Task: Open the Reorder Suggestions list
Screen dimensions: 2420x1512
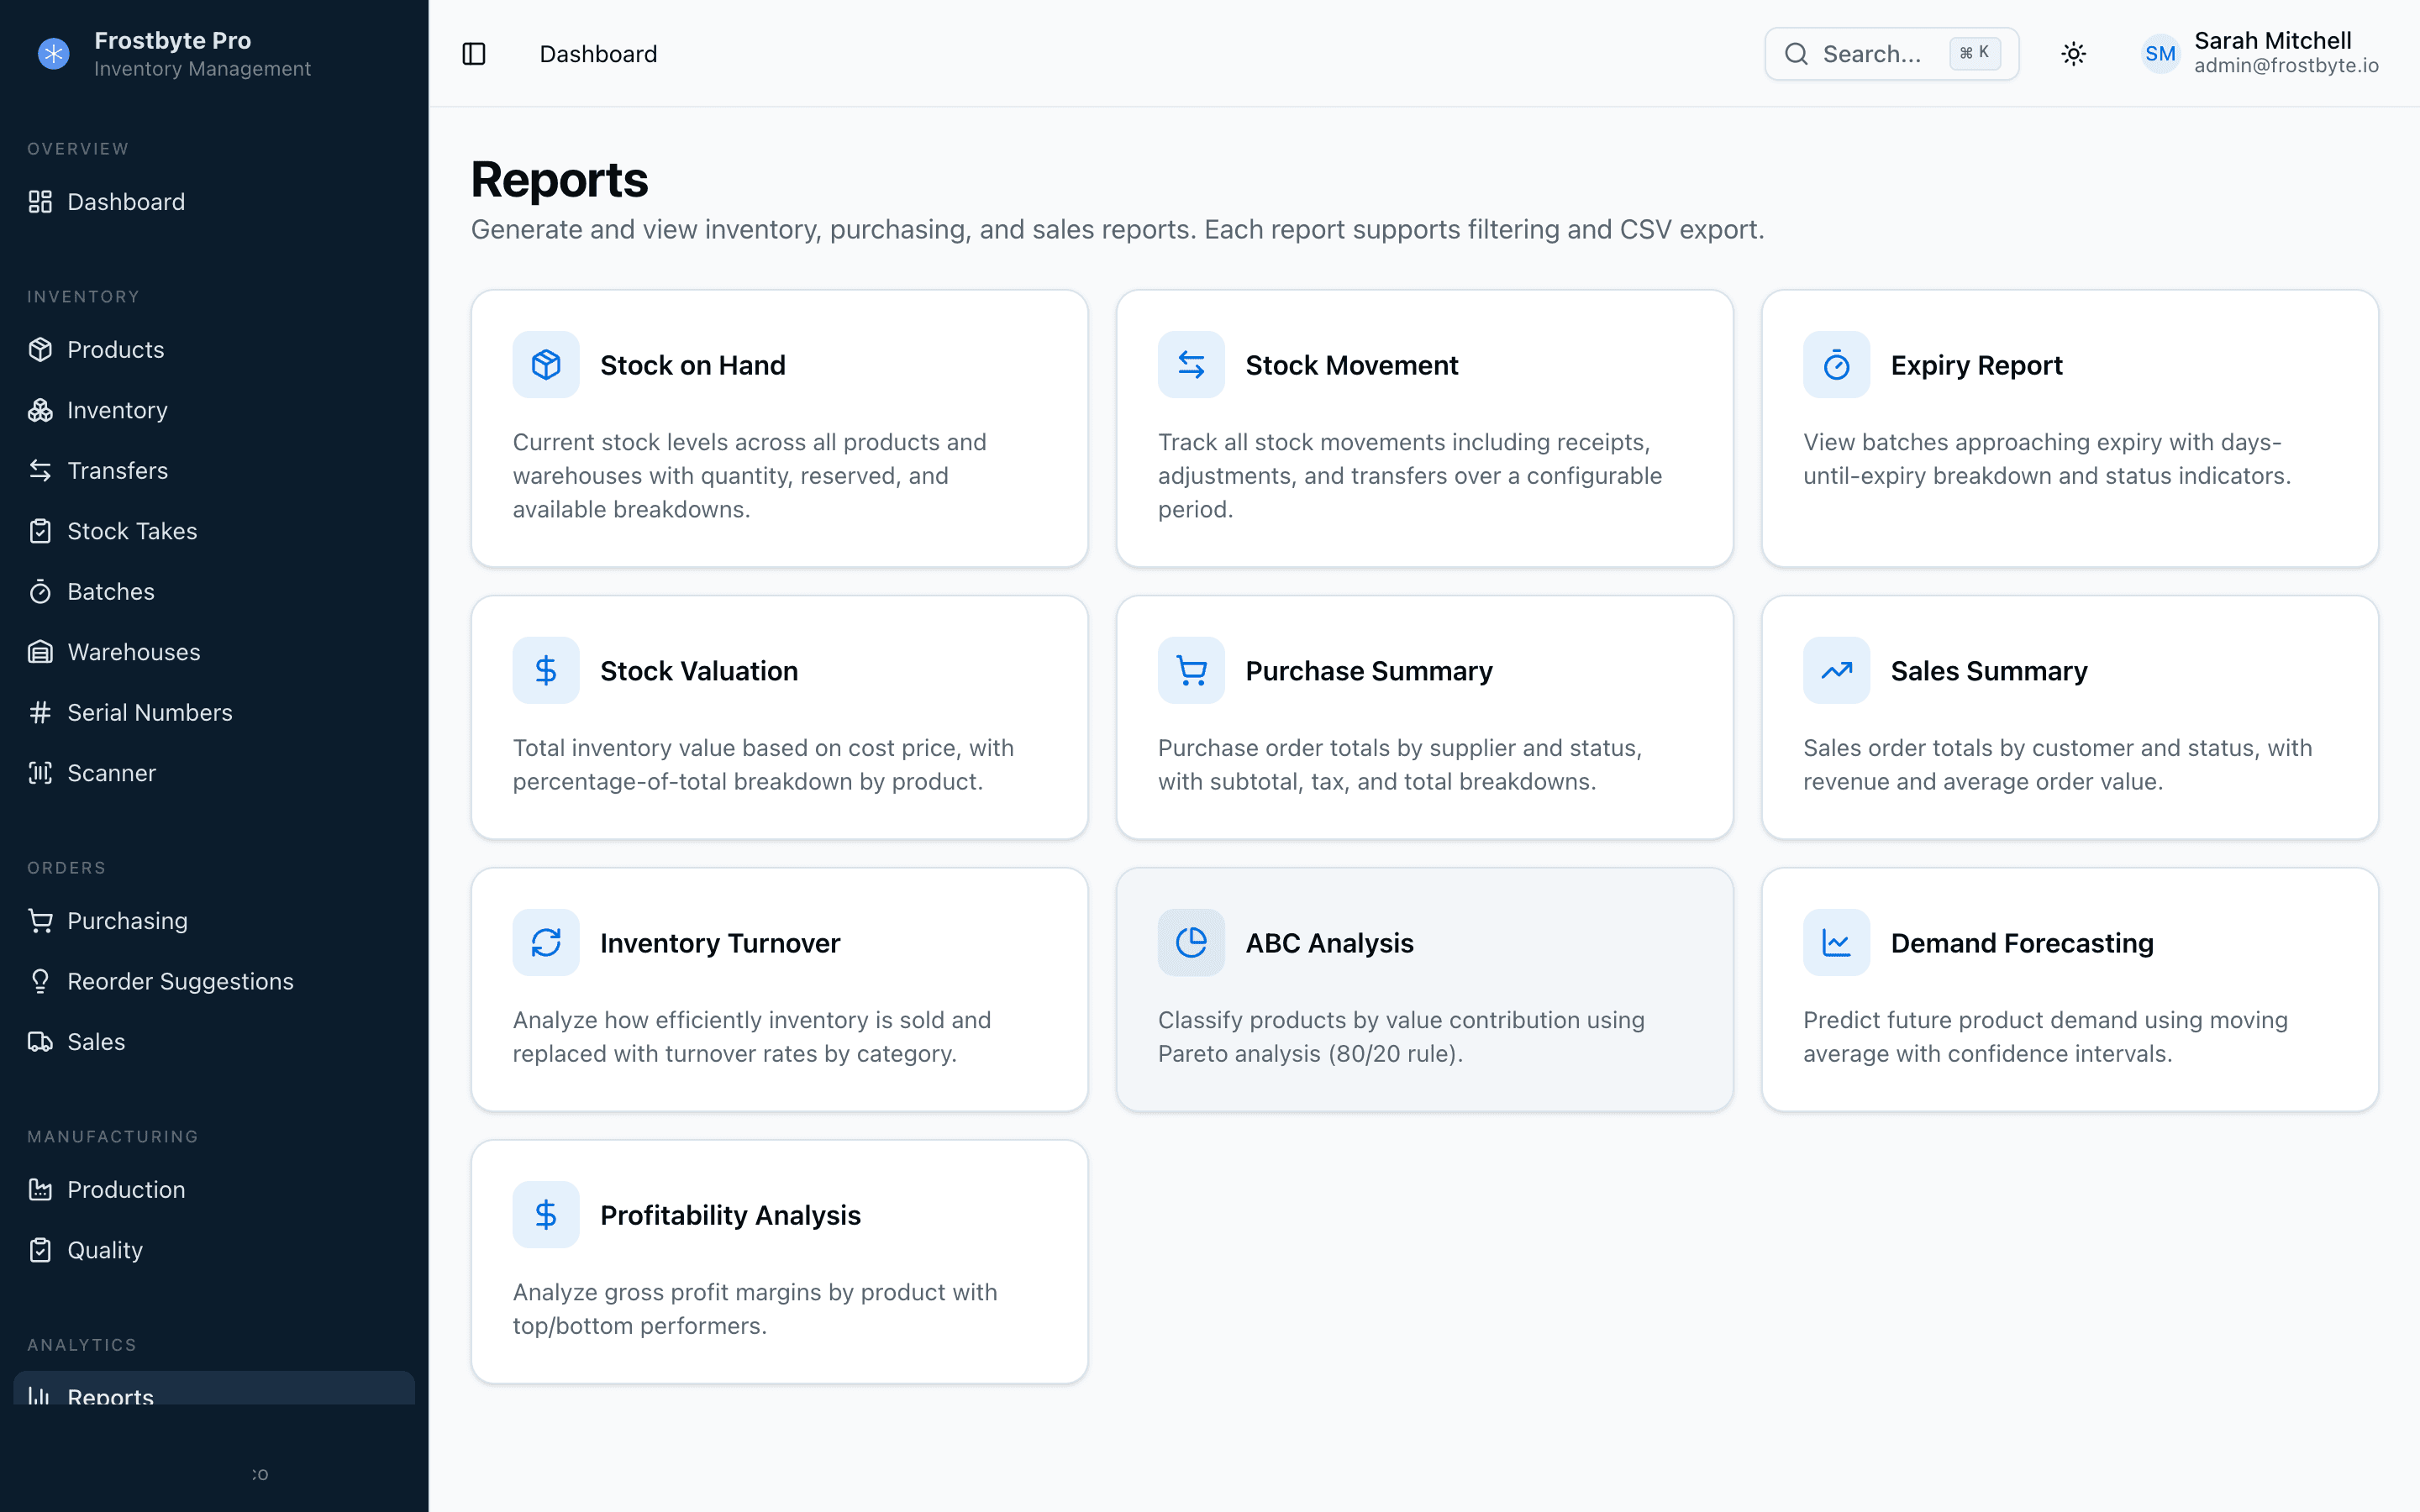Action: 180,981
